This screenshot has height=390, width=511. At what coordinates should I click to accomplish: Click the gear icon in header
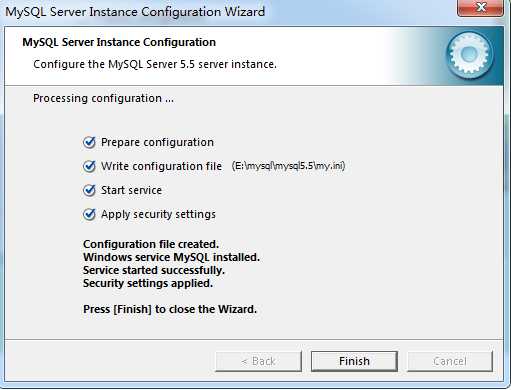(x=470, y=55)
